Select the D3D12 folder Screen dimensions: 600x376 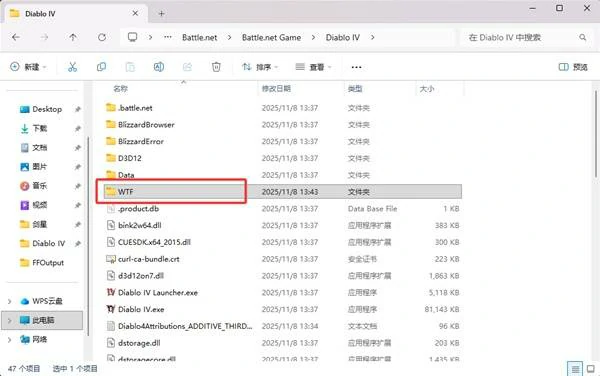(283, 158)
